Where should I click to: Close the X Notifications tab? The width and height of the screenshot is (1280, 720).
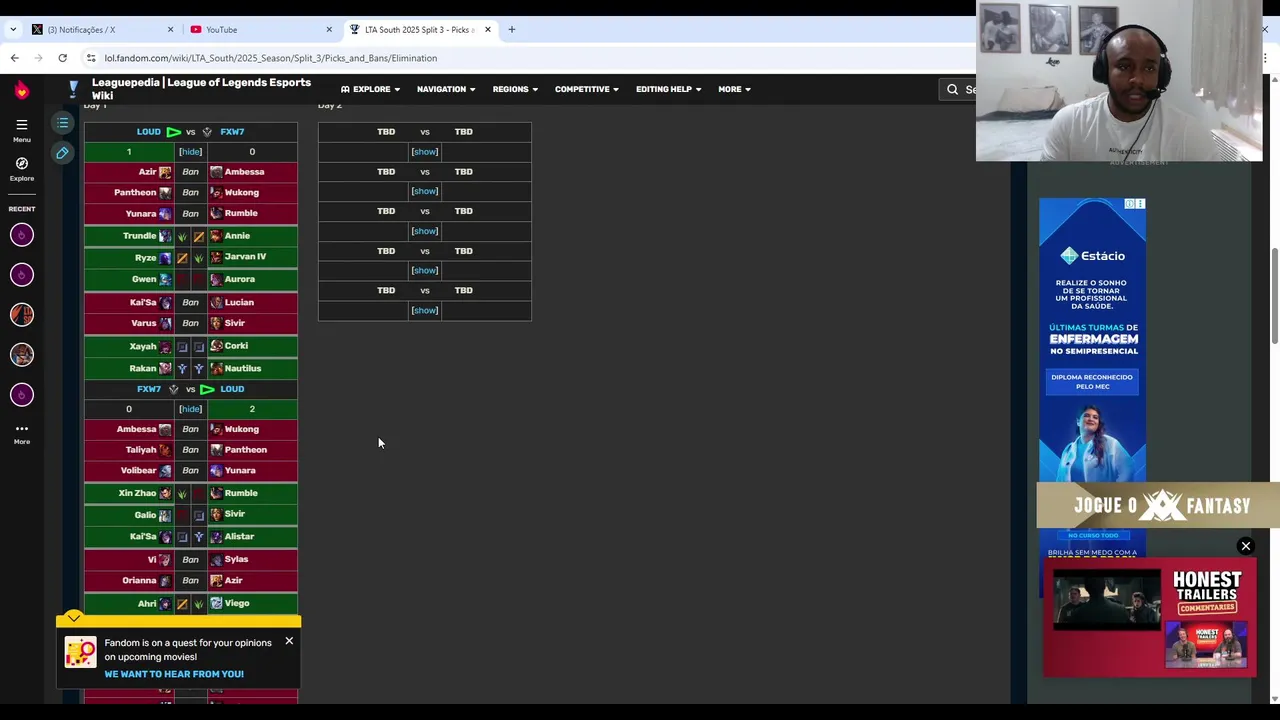pos(170,29)
